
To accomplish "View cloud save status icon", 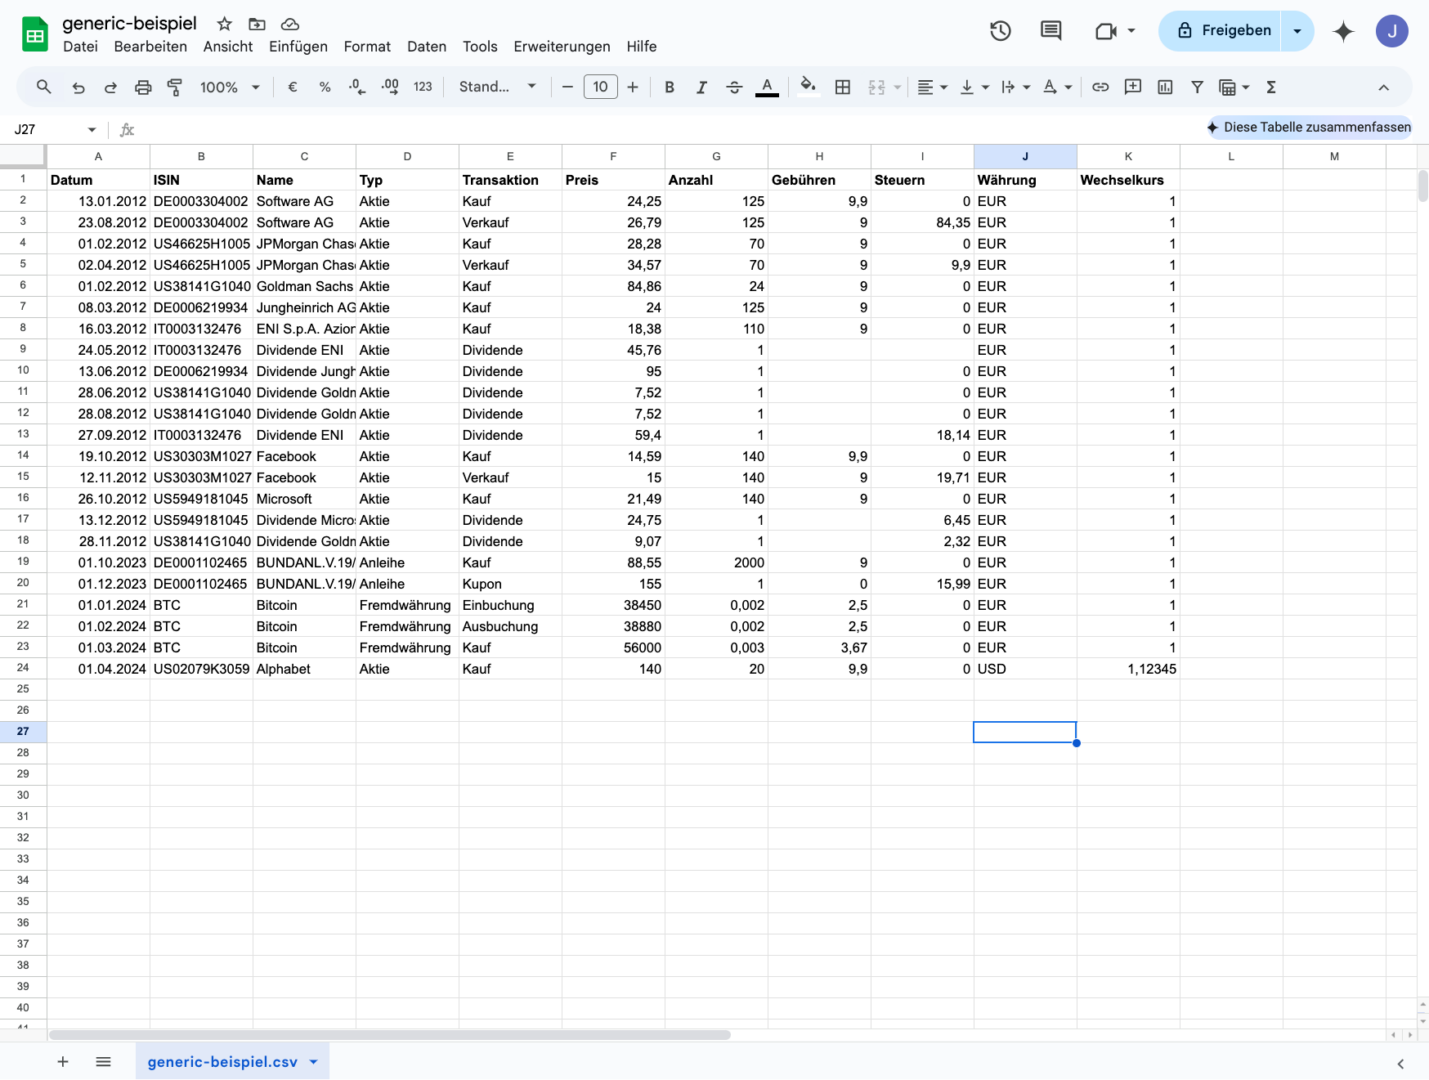I will (x=290, y=23).
